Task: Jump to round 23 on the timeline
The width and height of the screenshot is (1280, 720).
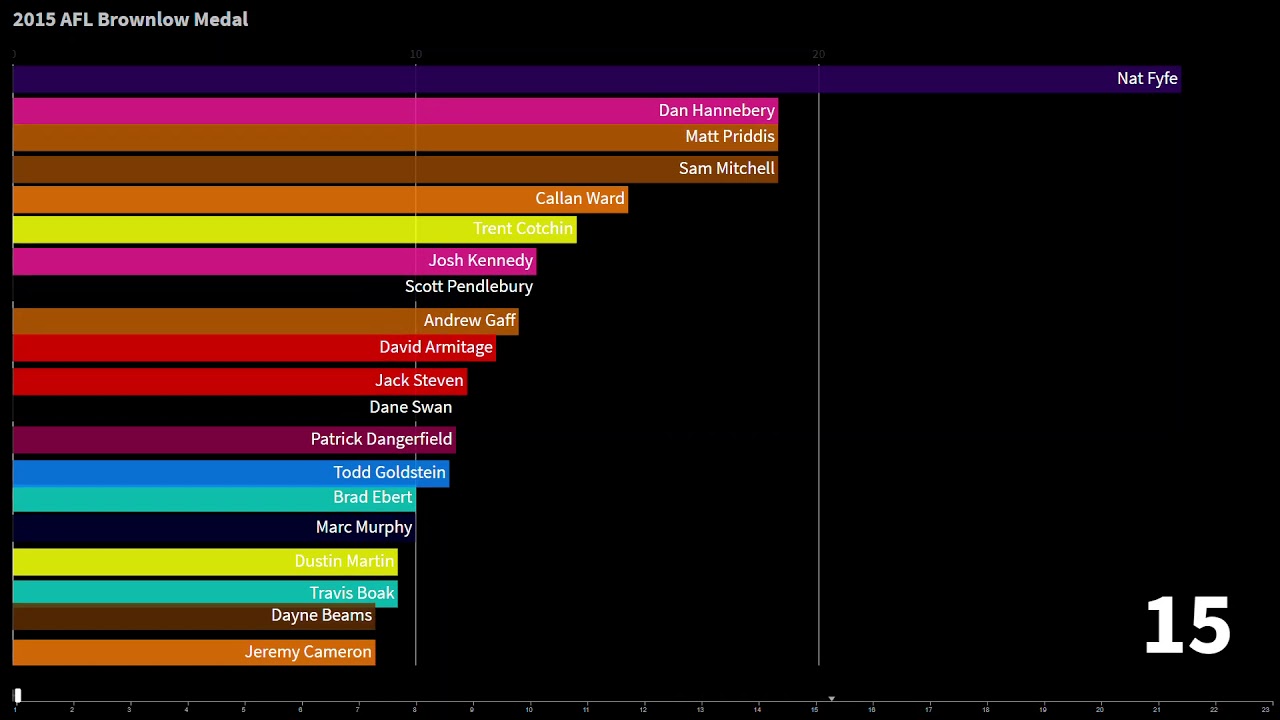Action: pos(1266,709)
